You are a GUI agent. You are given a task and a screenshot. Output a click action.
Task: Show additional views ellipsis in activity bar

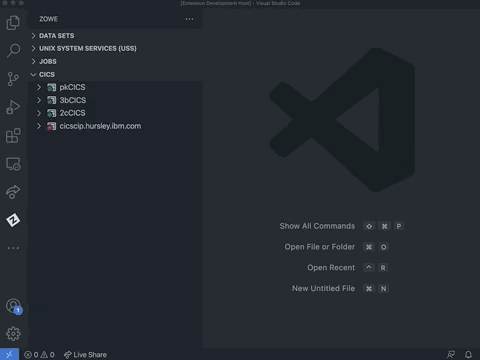pos(13,248)
